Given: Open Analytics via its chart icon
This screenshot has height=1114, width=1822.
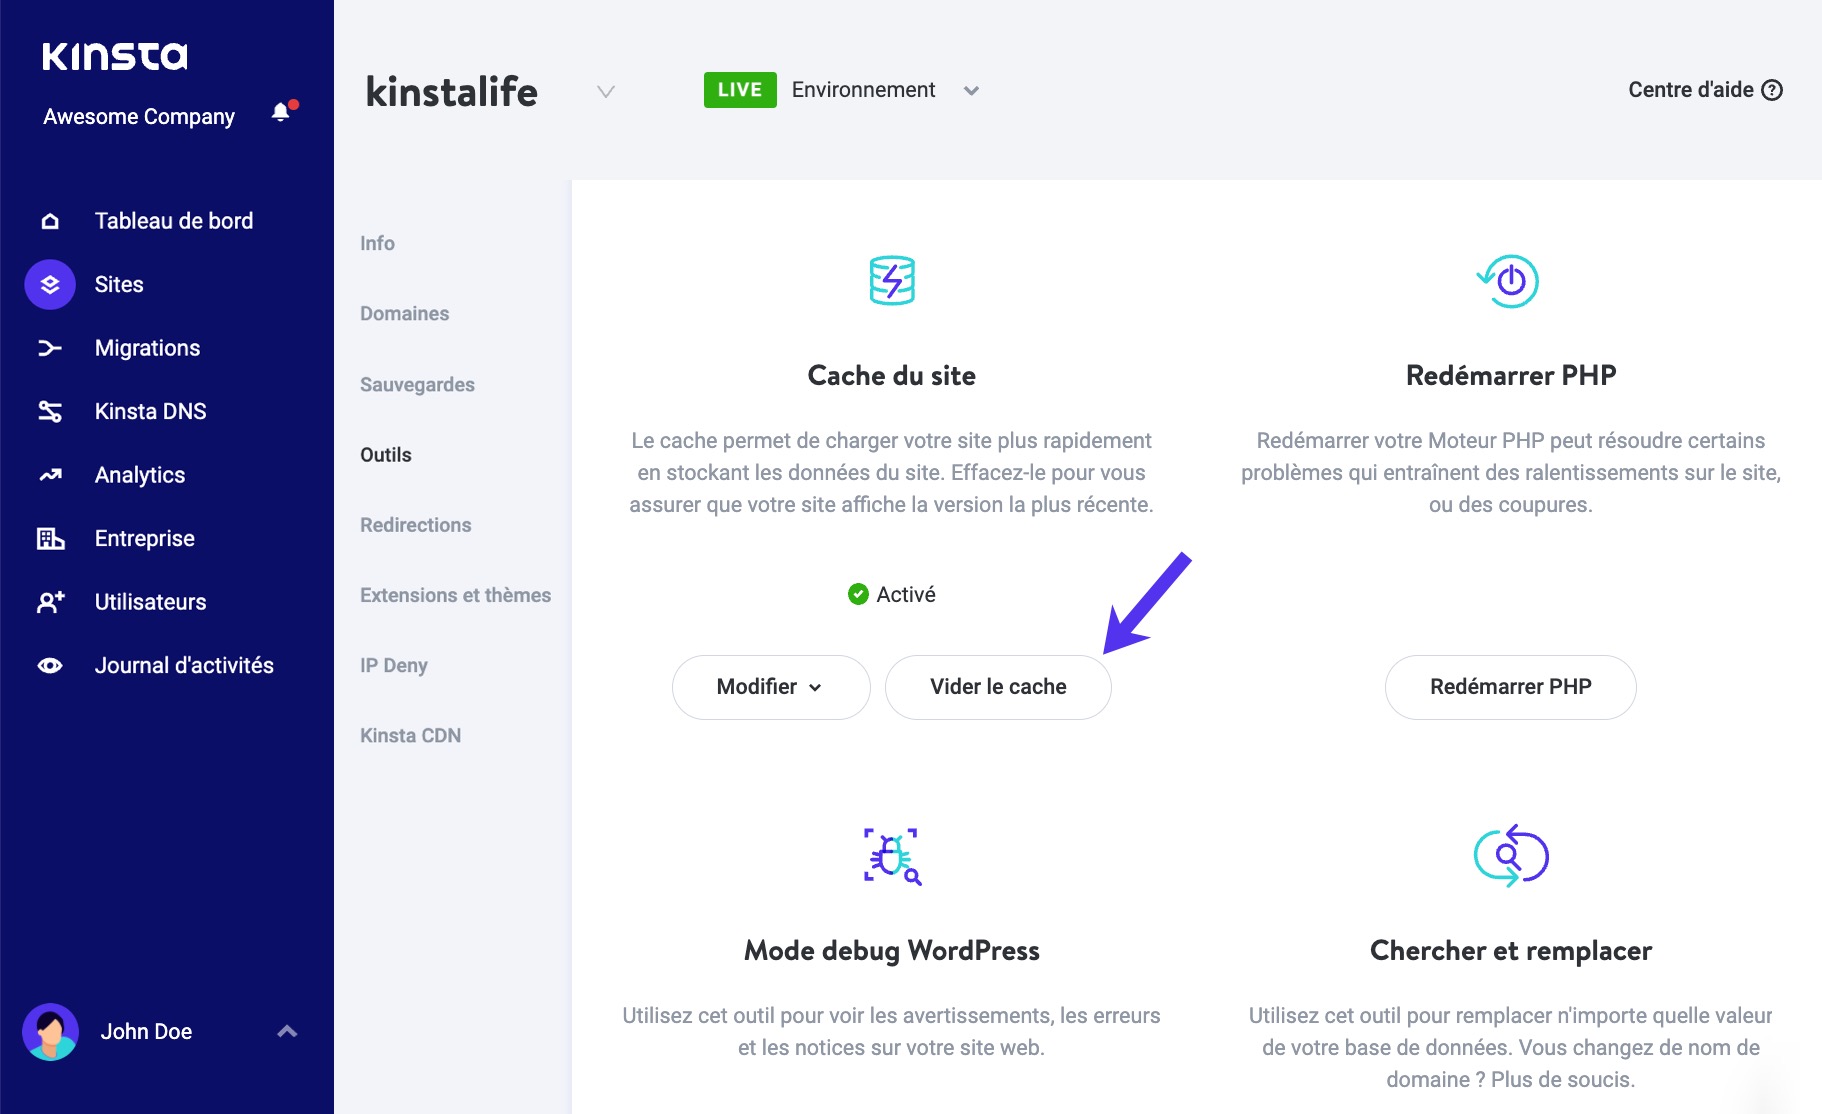Looking at the screenshot, I should click(49, 474).
